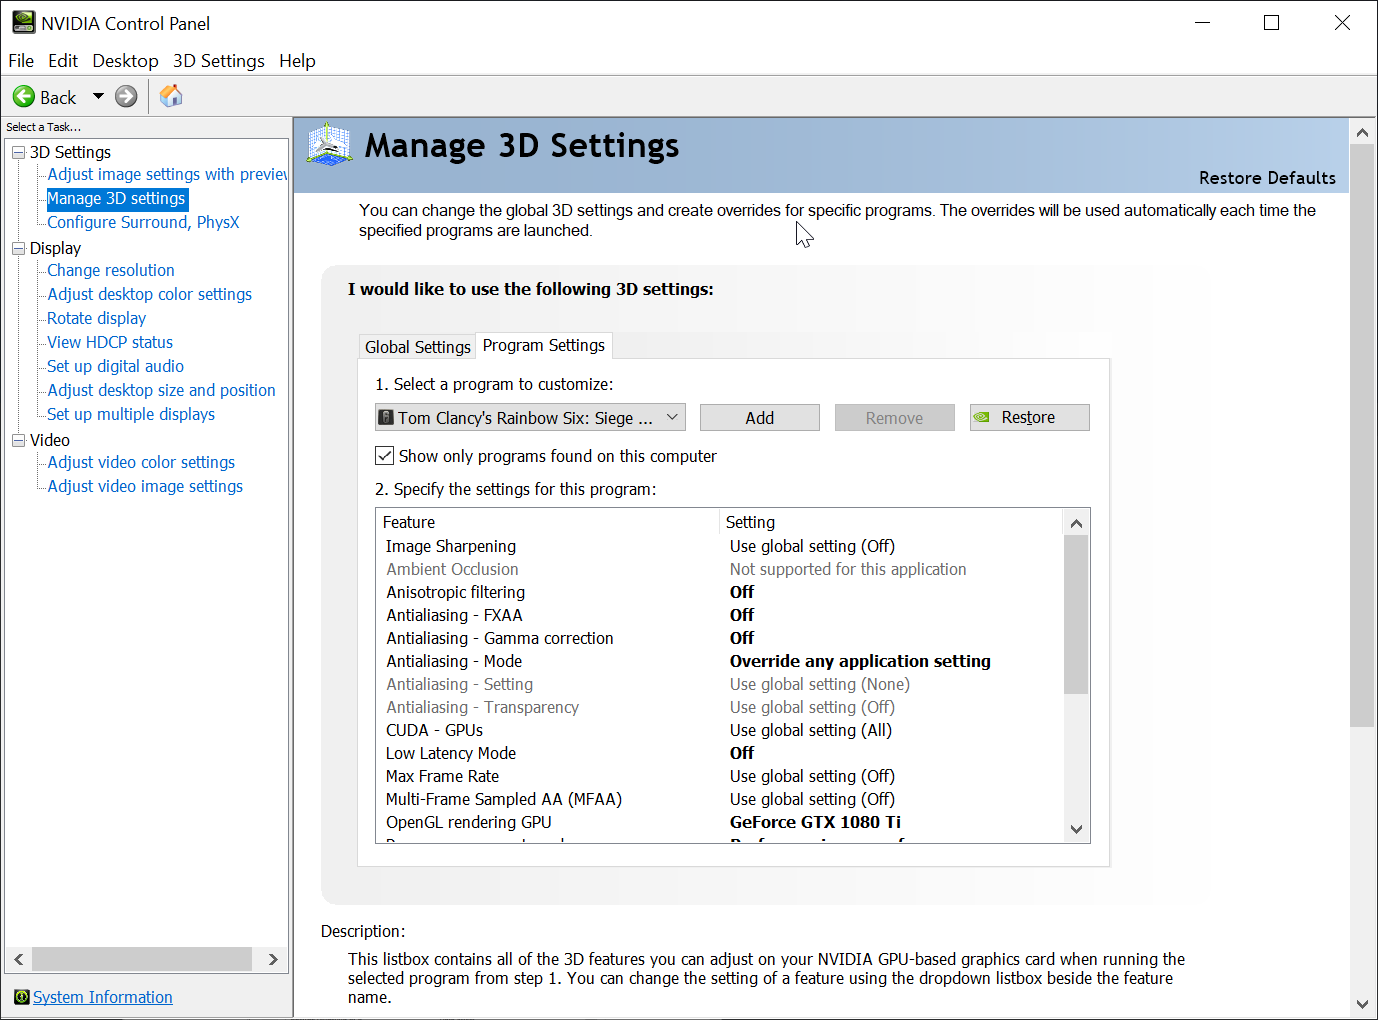Click the NVIDIA Control Panel title icon
Image resolution: width=1378 pixels, height=1020 pixels.
pos(22,22)
